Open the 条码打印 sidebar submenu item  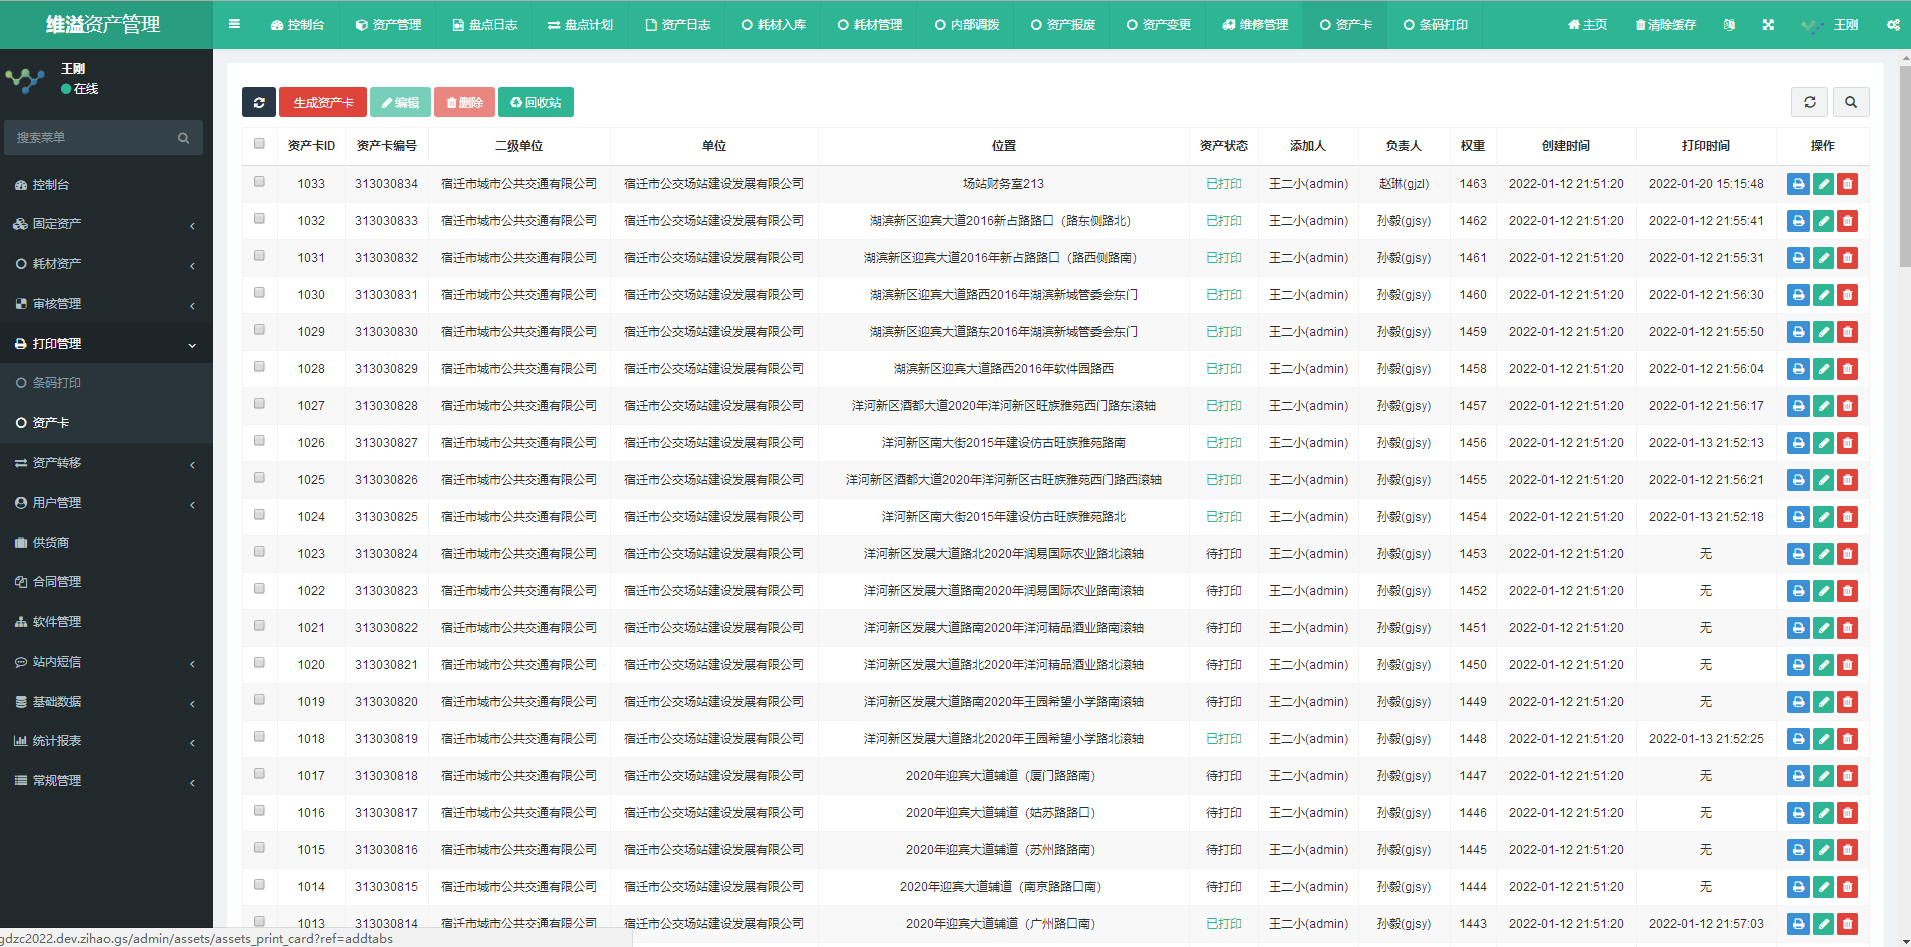coord(56,383)
